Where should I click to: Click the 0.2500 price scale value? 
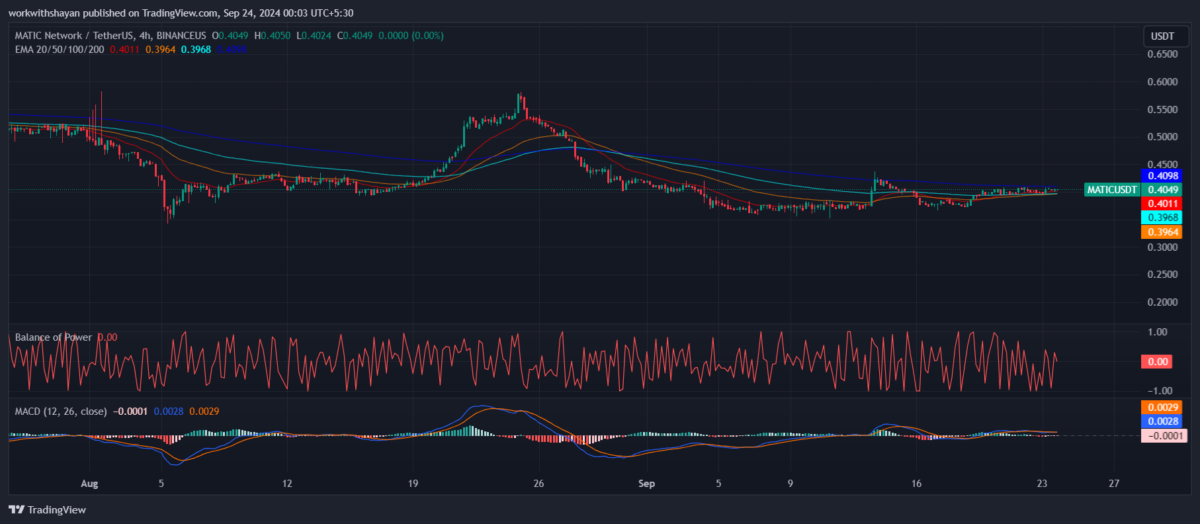click(x=1164, y=274)
